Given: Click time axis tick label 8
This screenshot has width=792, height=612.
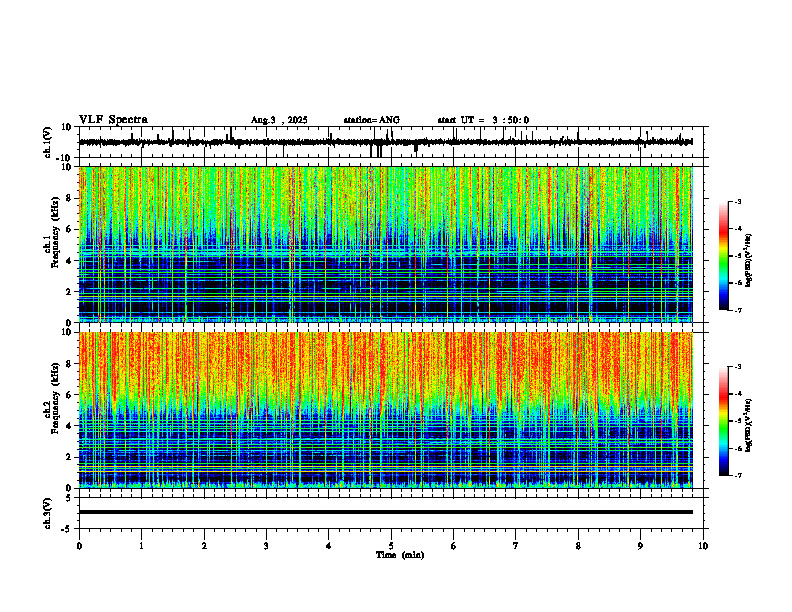Looking at the screenshot, I should [x=578, y=546].
